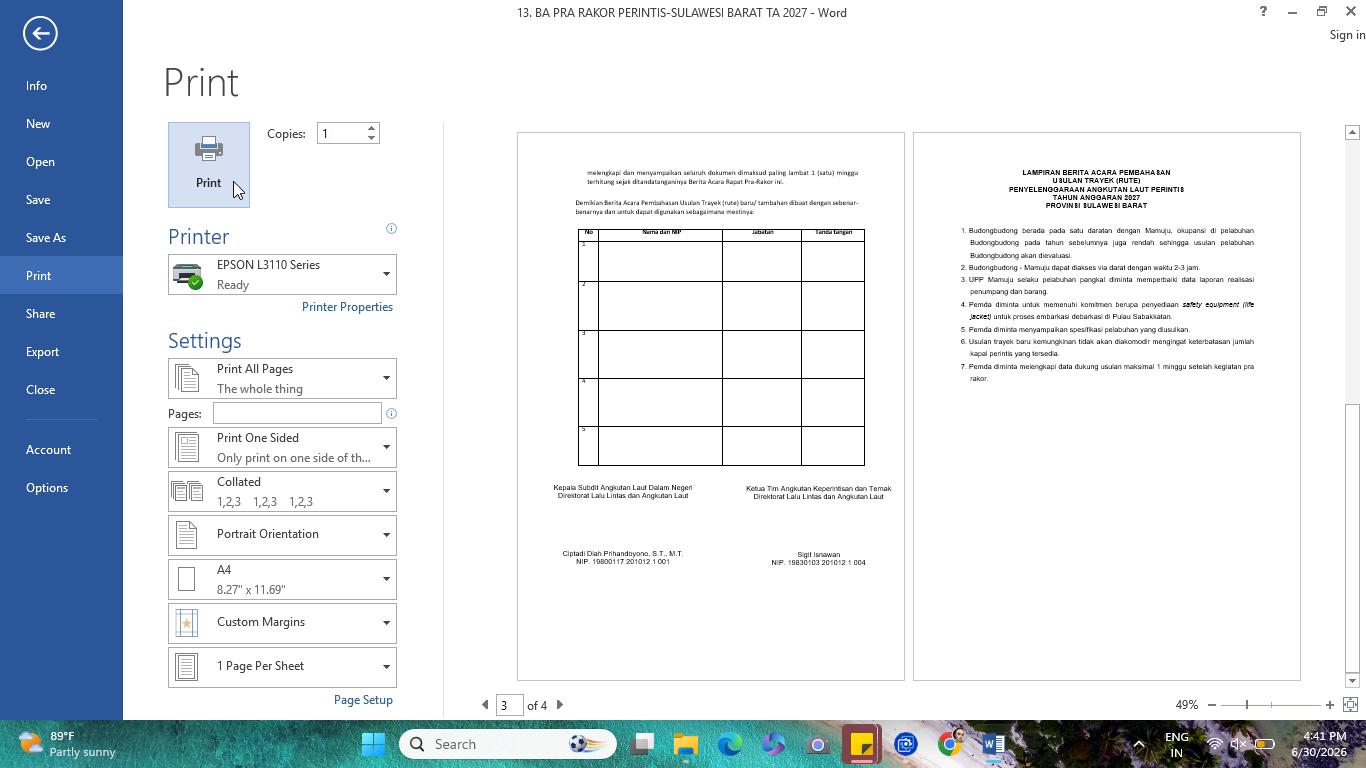Open Task View from taskbar
1366x768 pixels.
[643, 744]
